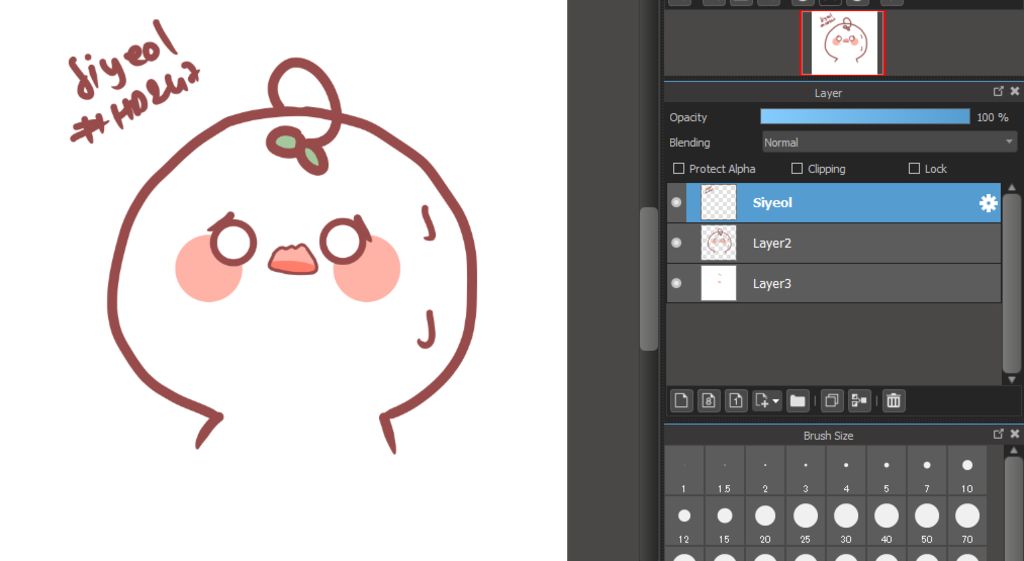Select the Layer3 name
Screen dimensions: 1024x561
point(772,283)
